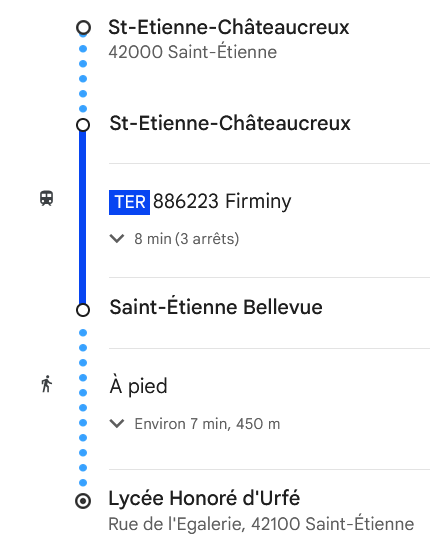Select the first St-Etienne-Châteaucreux station name
430x536 pixels.
point(229,27)
